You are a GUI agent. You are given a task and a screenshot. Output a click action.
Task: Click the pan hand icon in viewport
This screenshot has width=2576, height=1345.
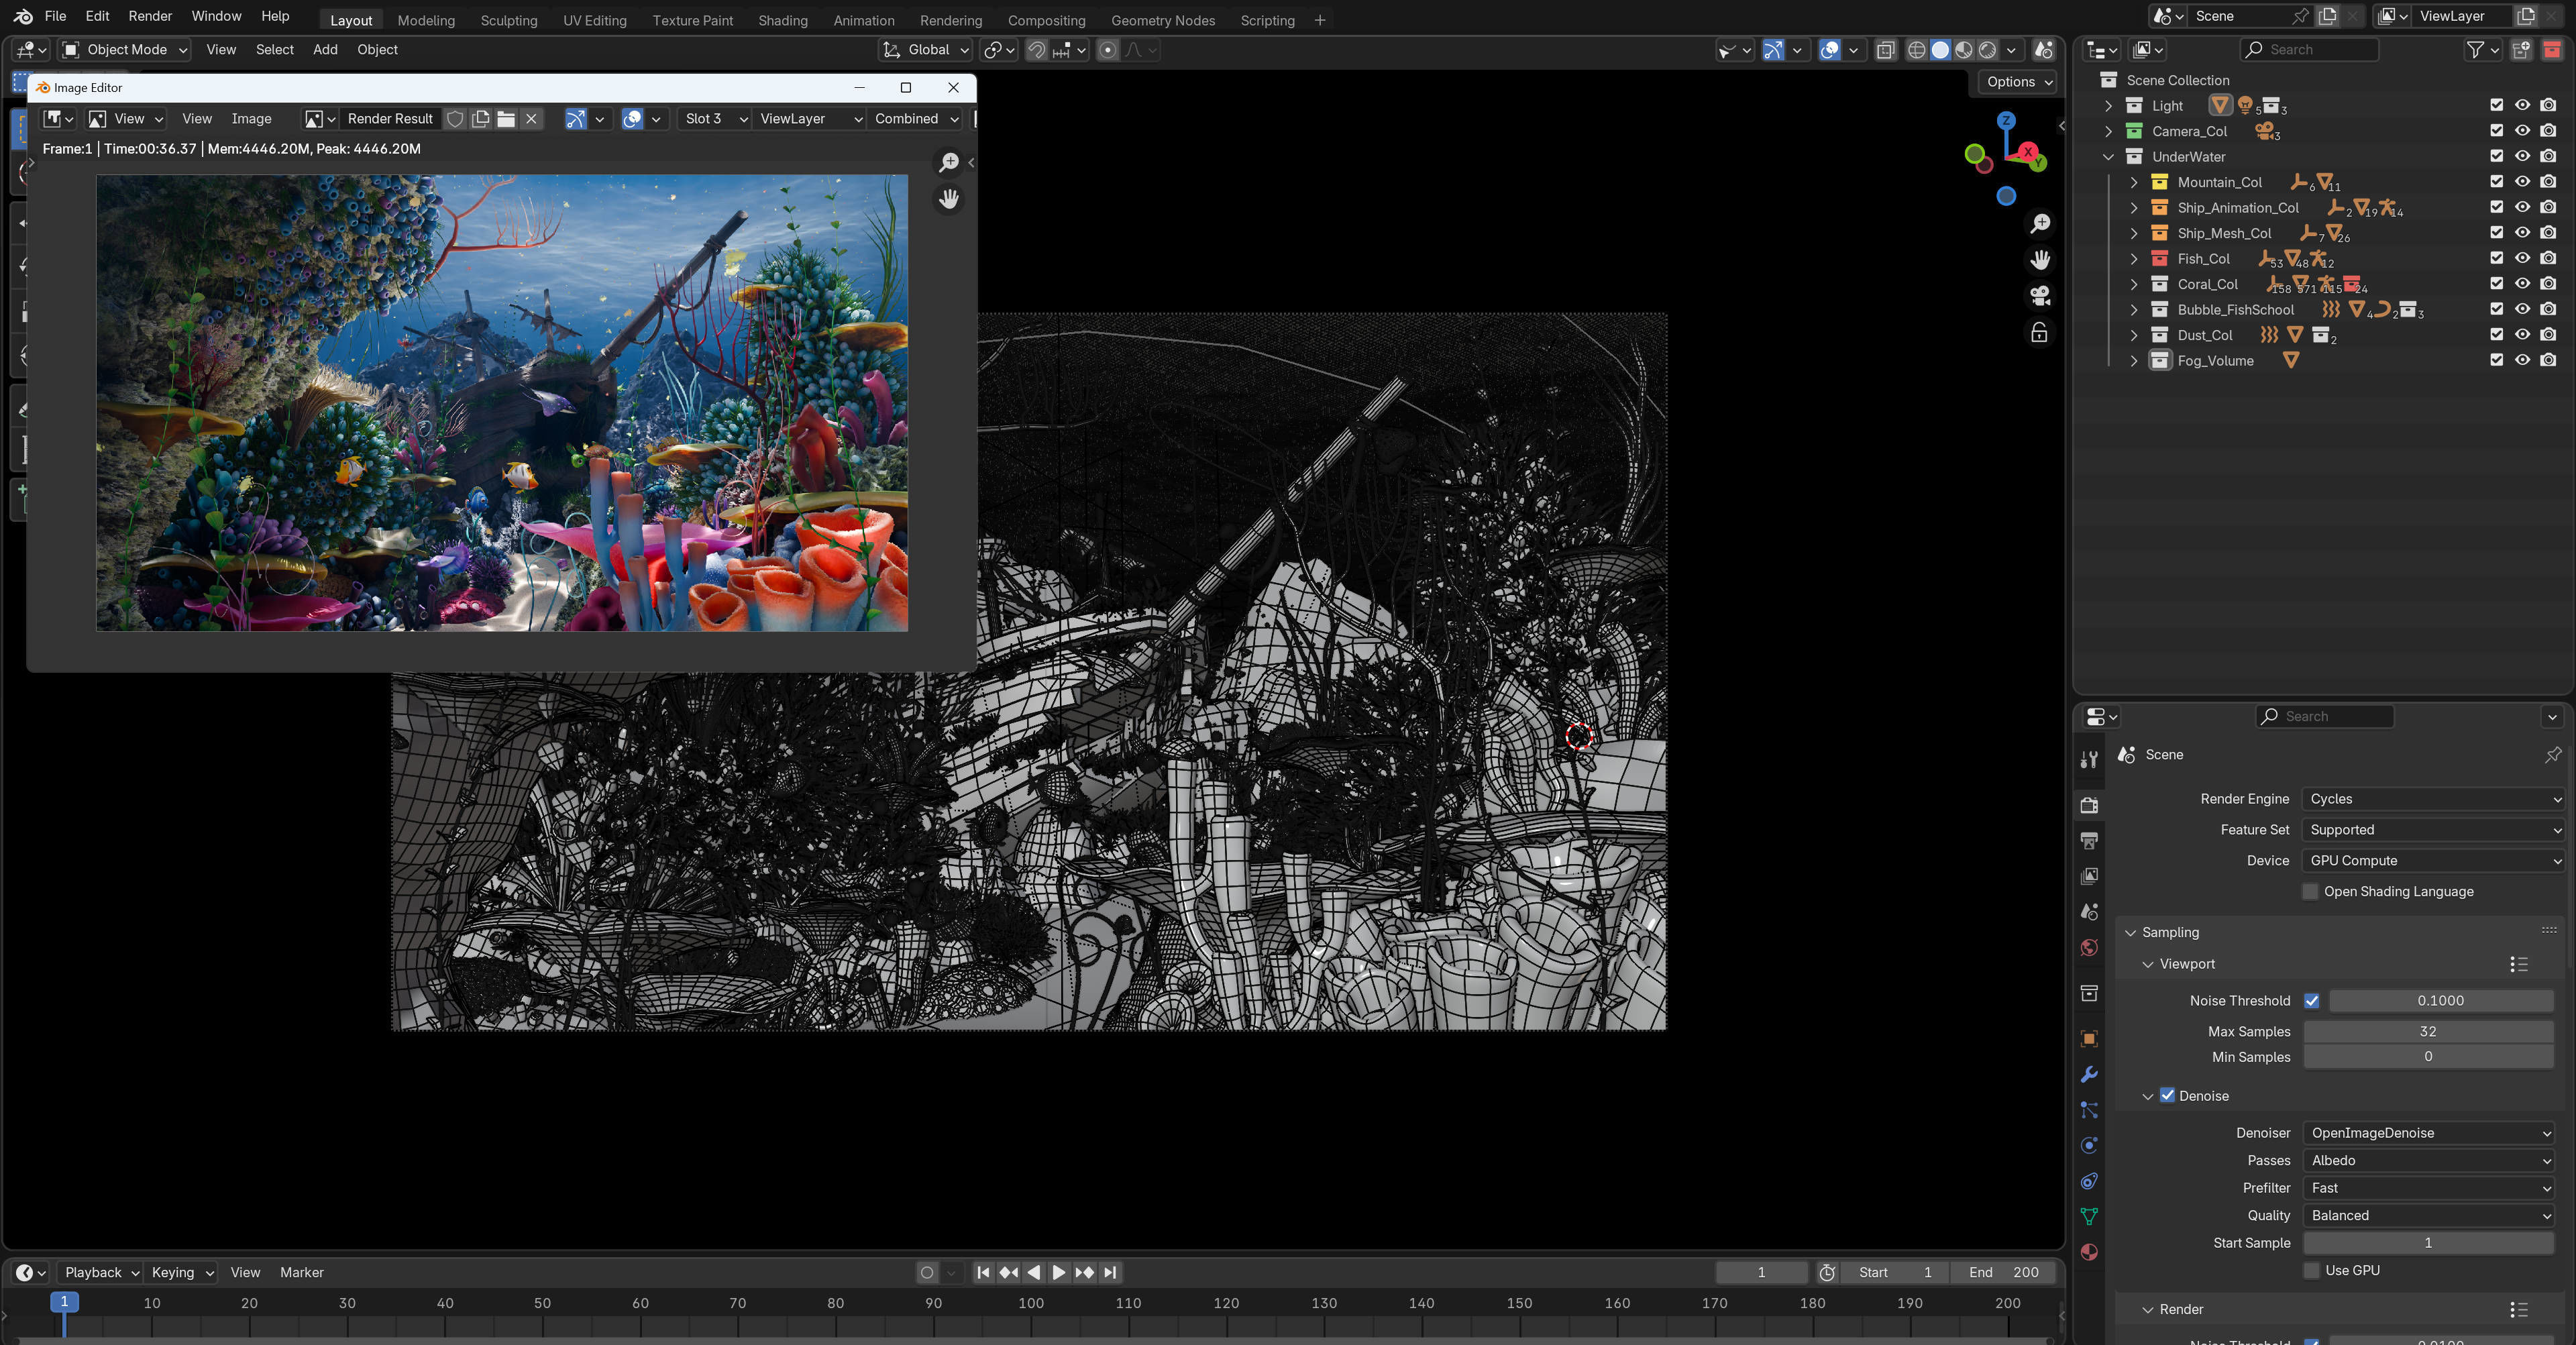(x=2040, y=260)
